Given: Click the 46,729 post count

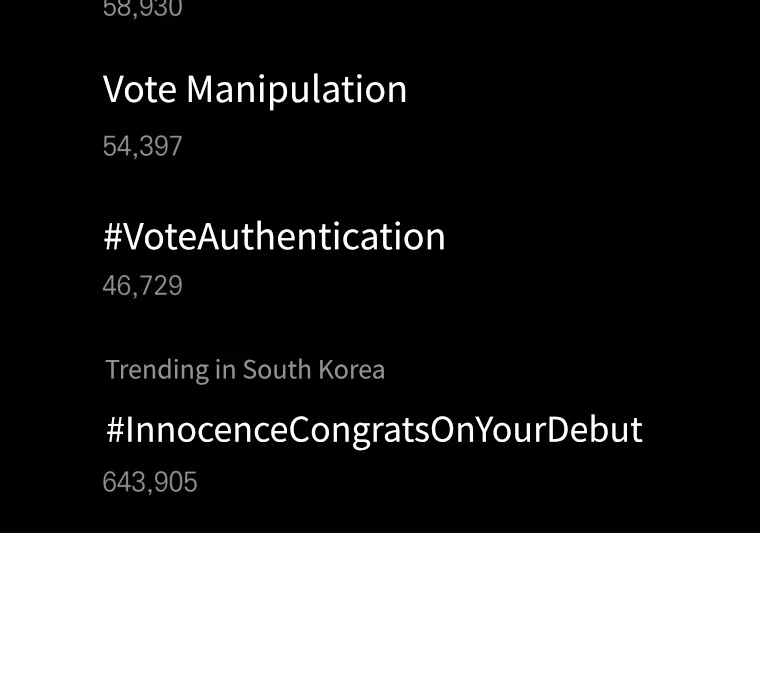Looking at the screenshot, I should (x=142, y=286).
